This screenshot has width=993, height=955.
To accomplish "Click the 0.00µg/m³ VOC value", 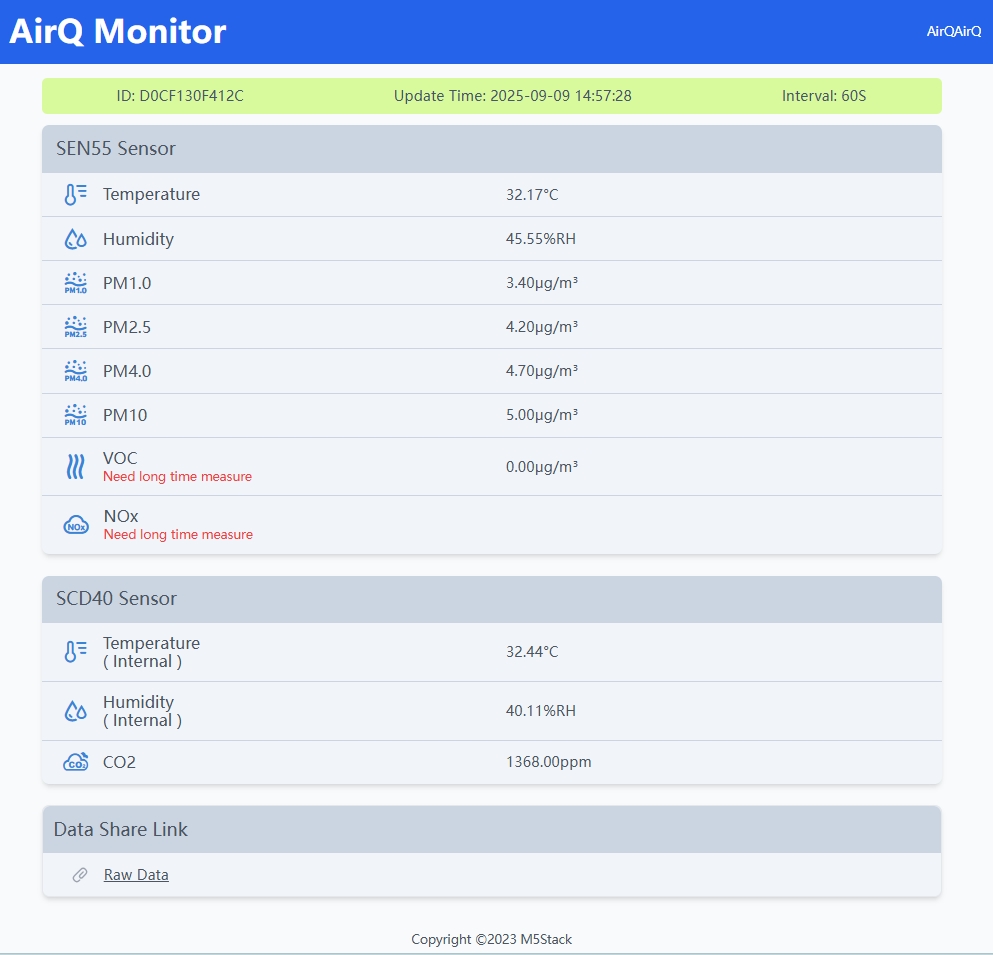I will [541, 467].
